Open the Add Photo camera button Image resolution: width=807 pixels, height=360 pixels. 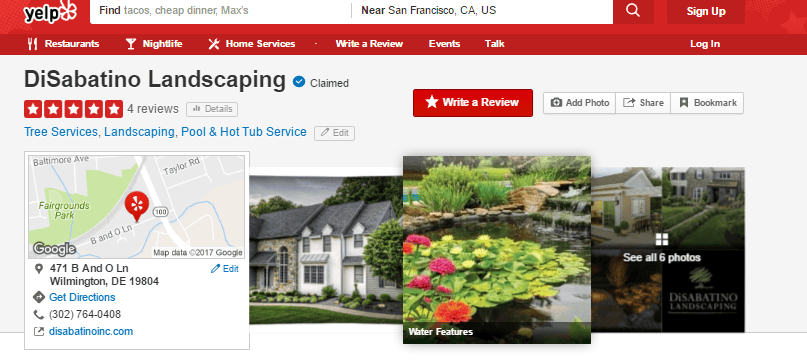[x=580, y=102]
